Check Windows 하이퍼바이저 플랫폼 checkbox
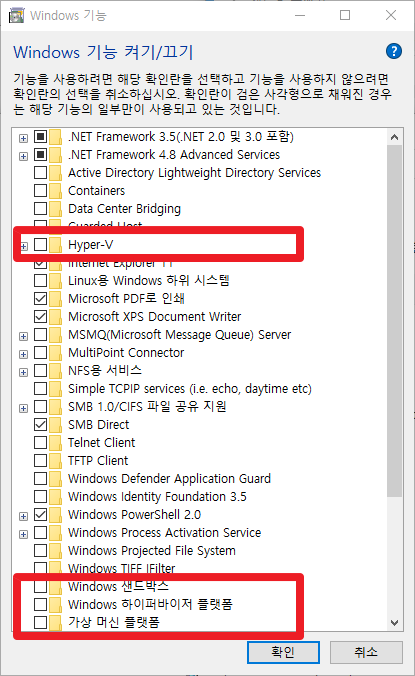The height and width of the screenshot is (676, 415). [41, 604]
